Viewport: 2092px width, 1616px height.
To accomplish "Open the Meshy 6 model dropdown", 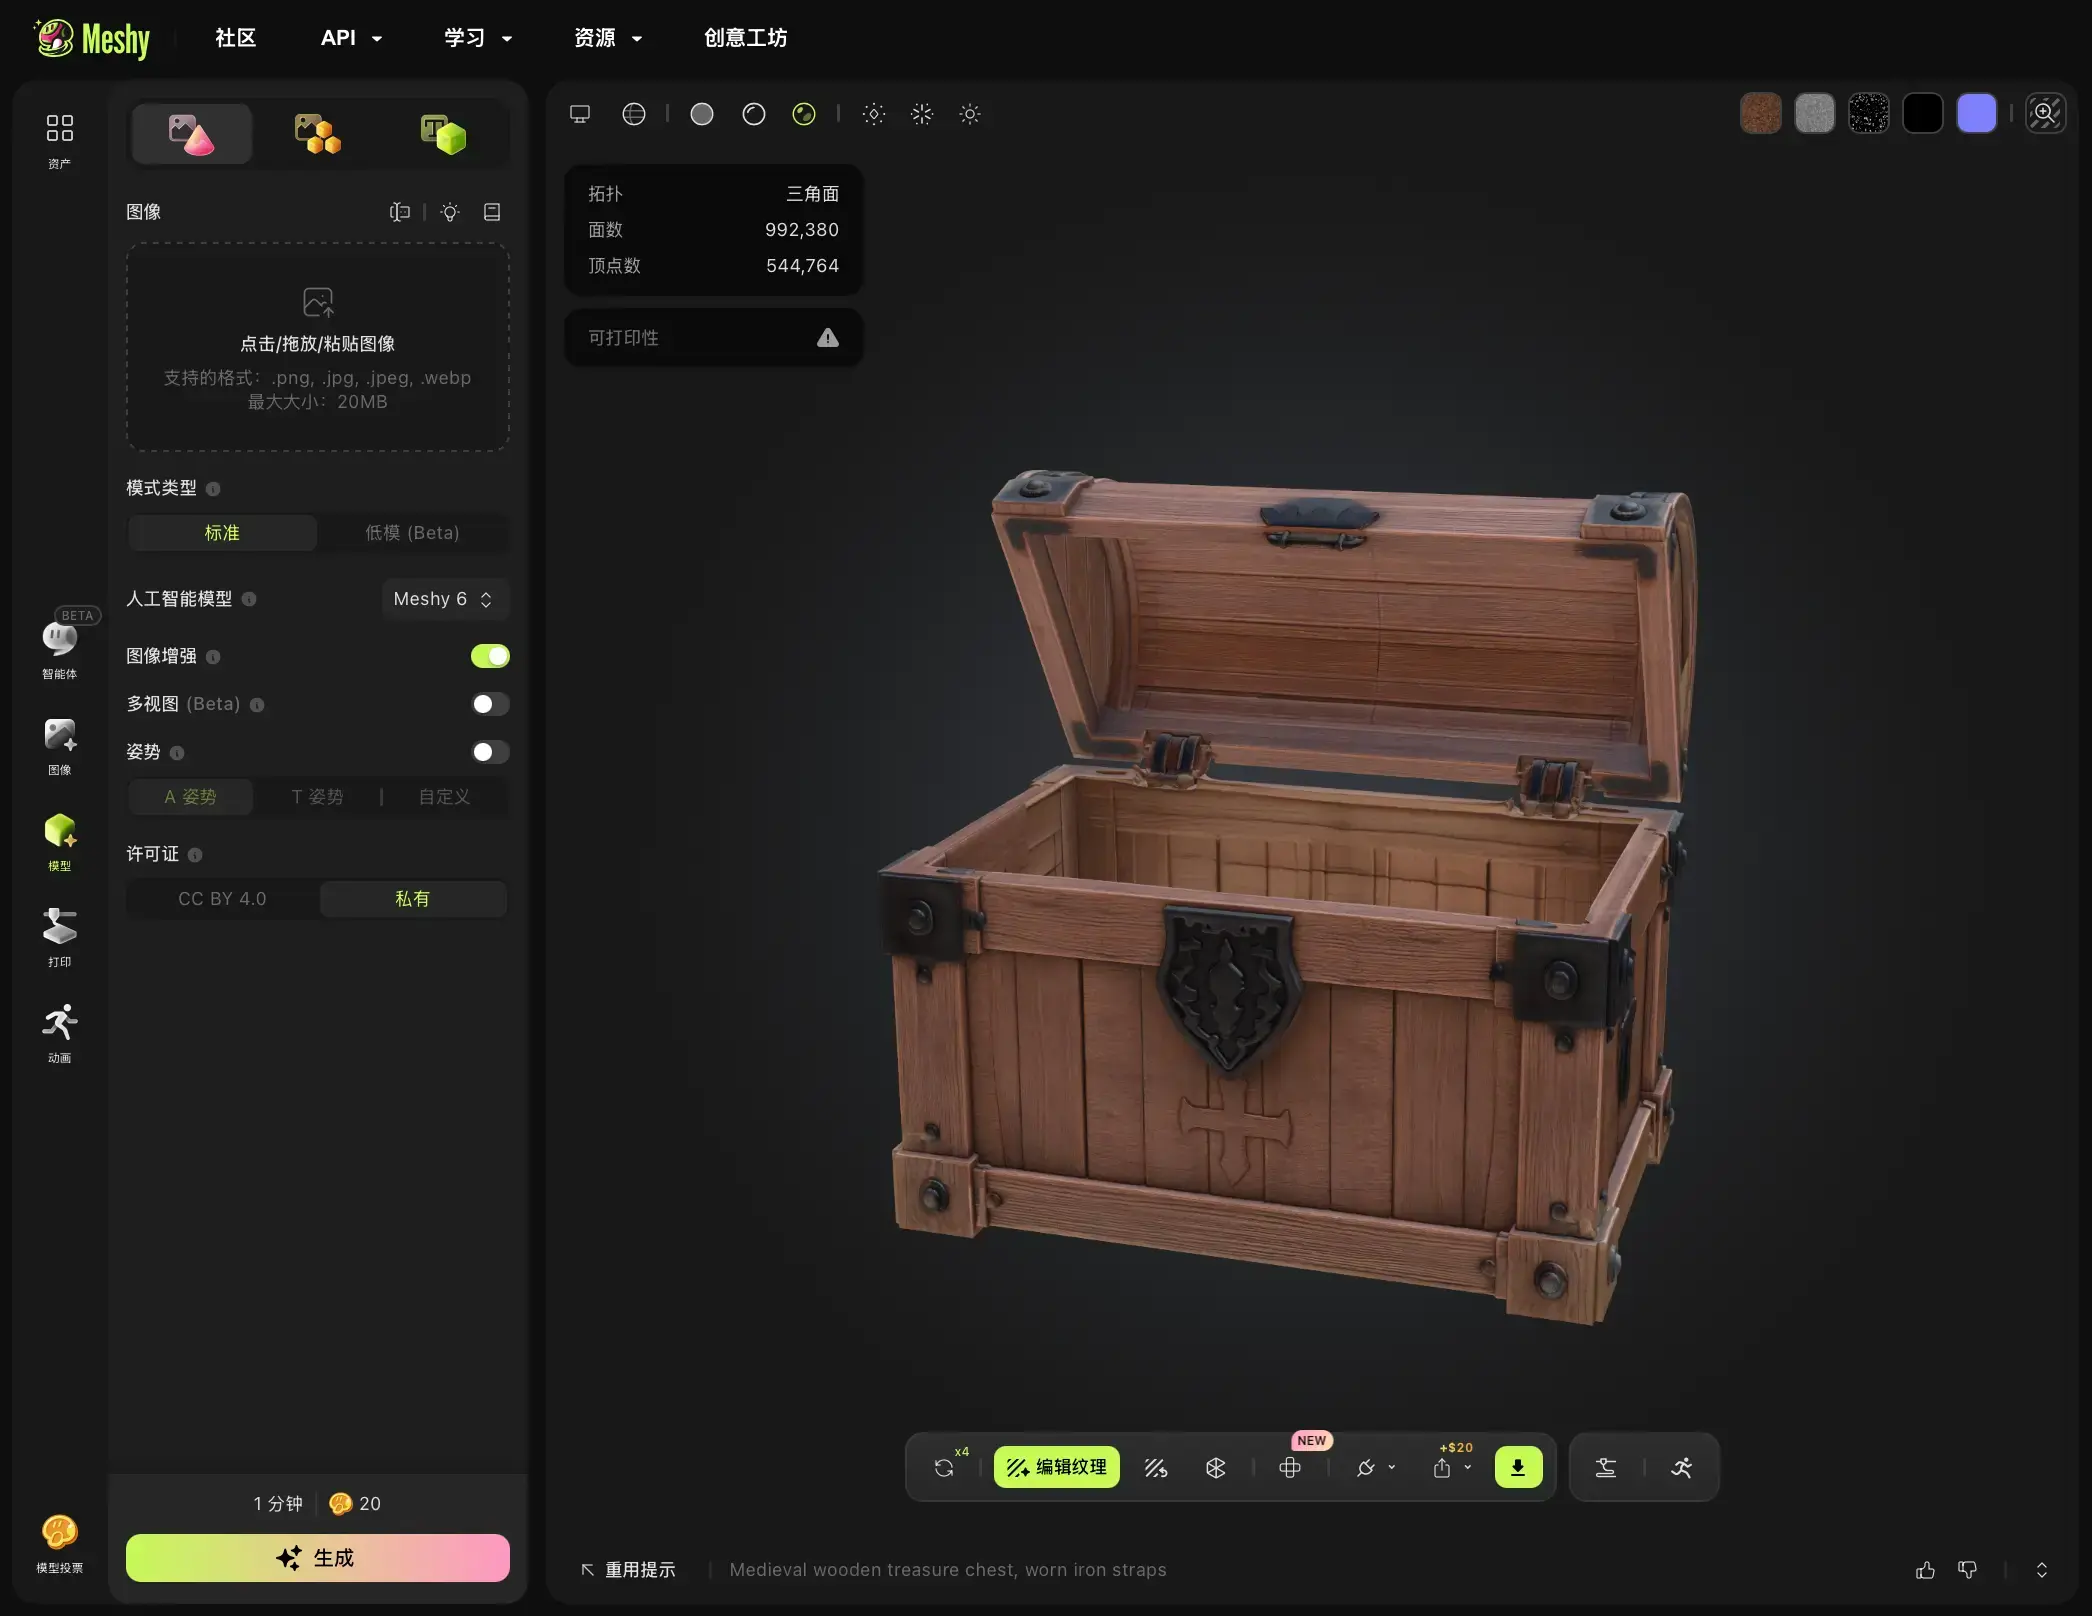I will coord(444,599).
